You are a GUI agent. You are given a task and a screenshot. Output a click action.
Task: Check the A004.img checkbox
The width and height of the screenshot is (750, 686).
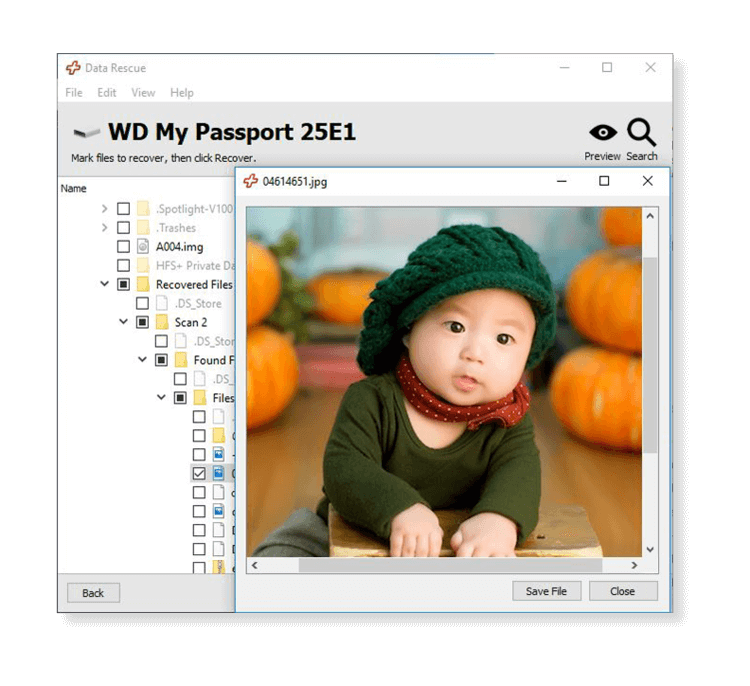pyautogui.click(x=123, y=246)
